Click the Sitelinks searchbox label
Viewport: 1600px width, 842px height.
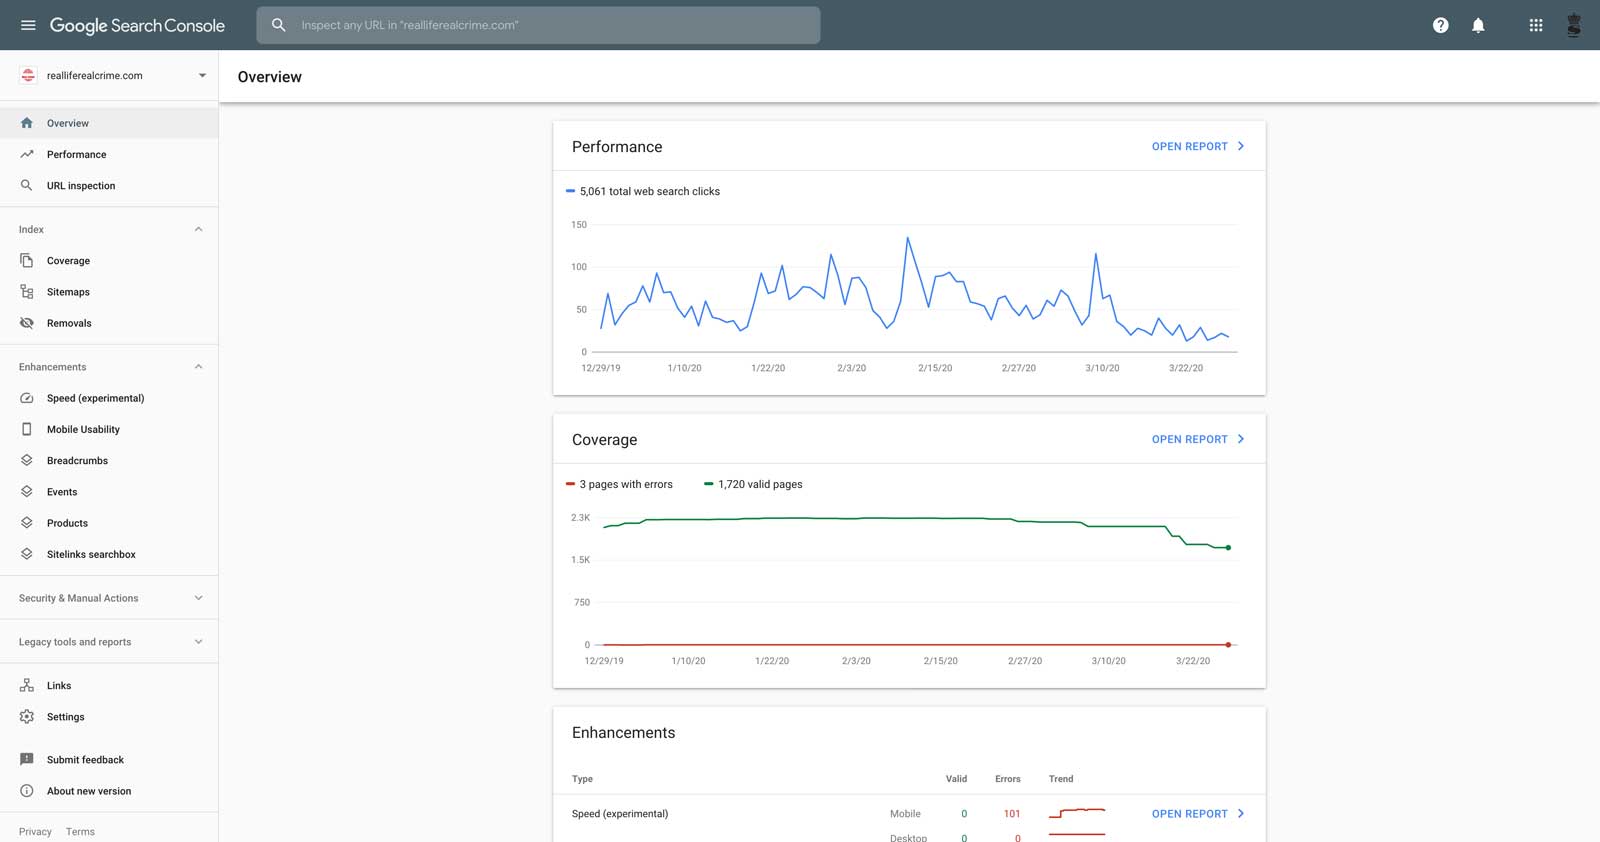[x=91, y=554]
